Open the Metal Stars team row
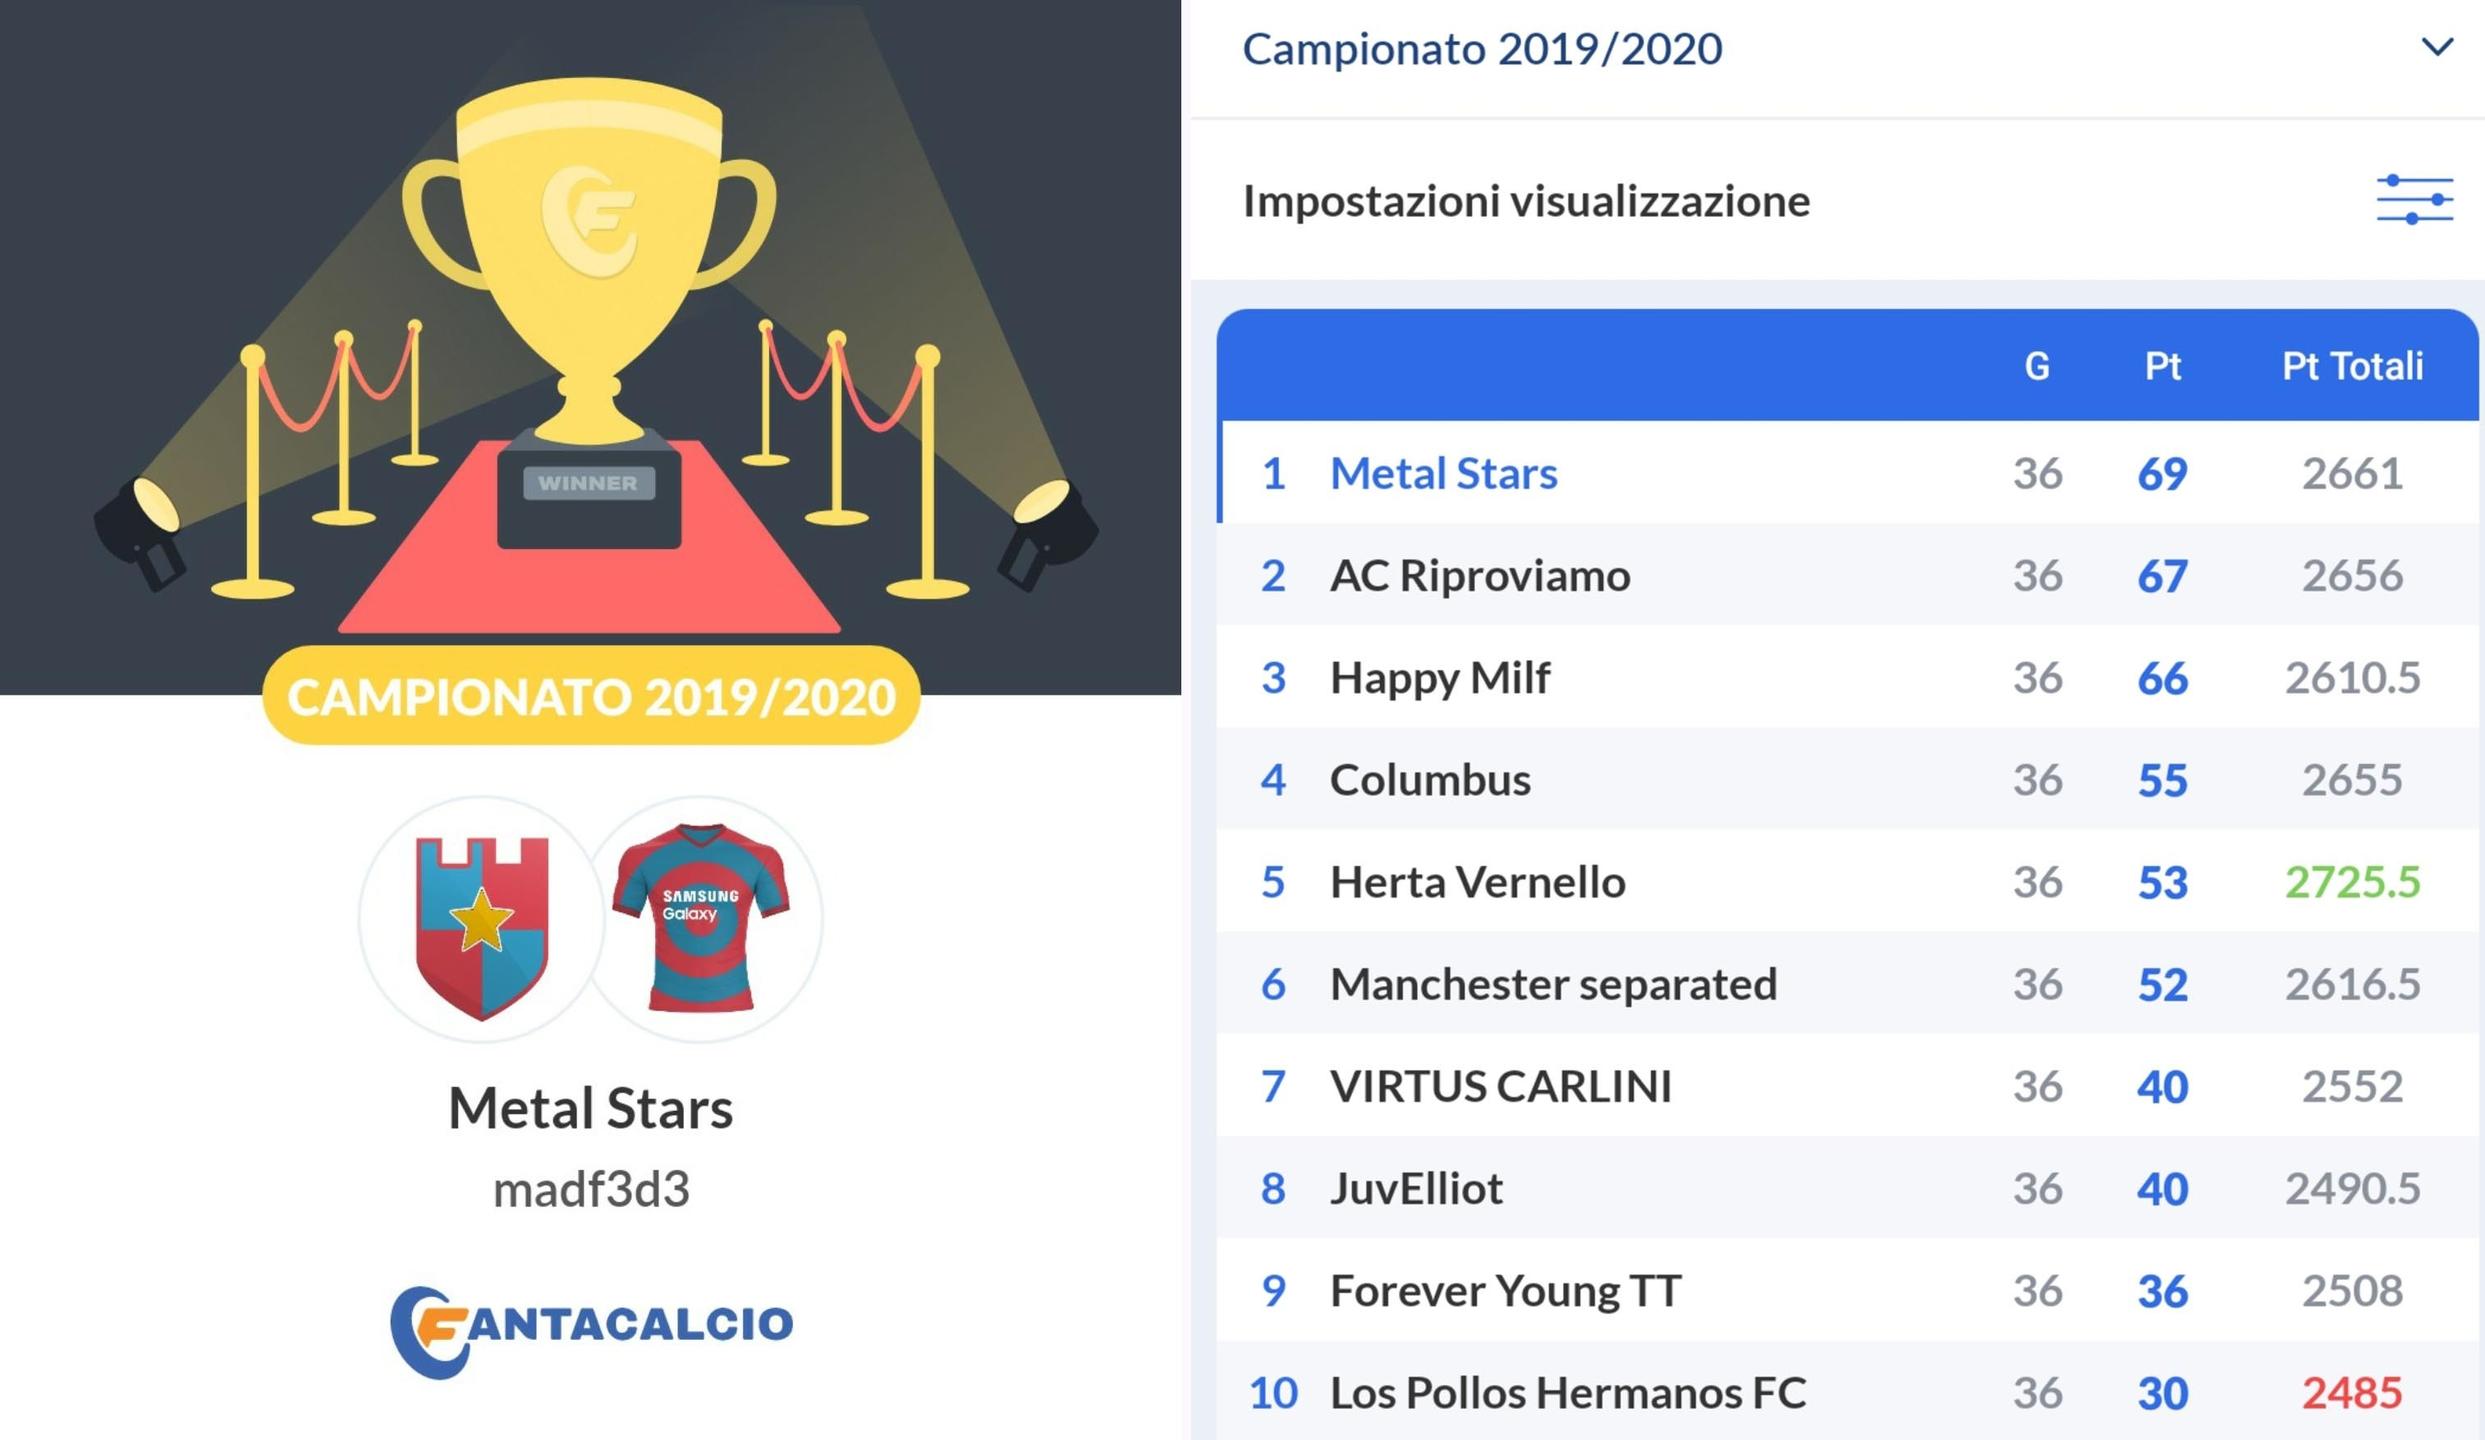Screen dimensions: 2485x1440 pos(1443,473)
